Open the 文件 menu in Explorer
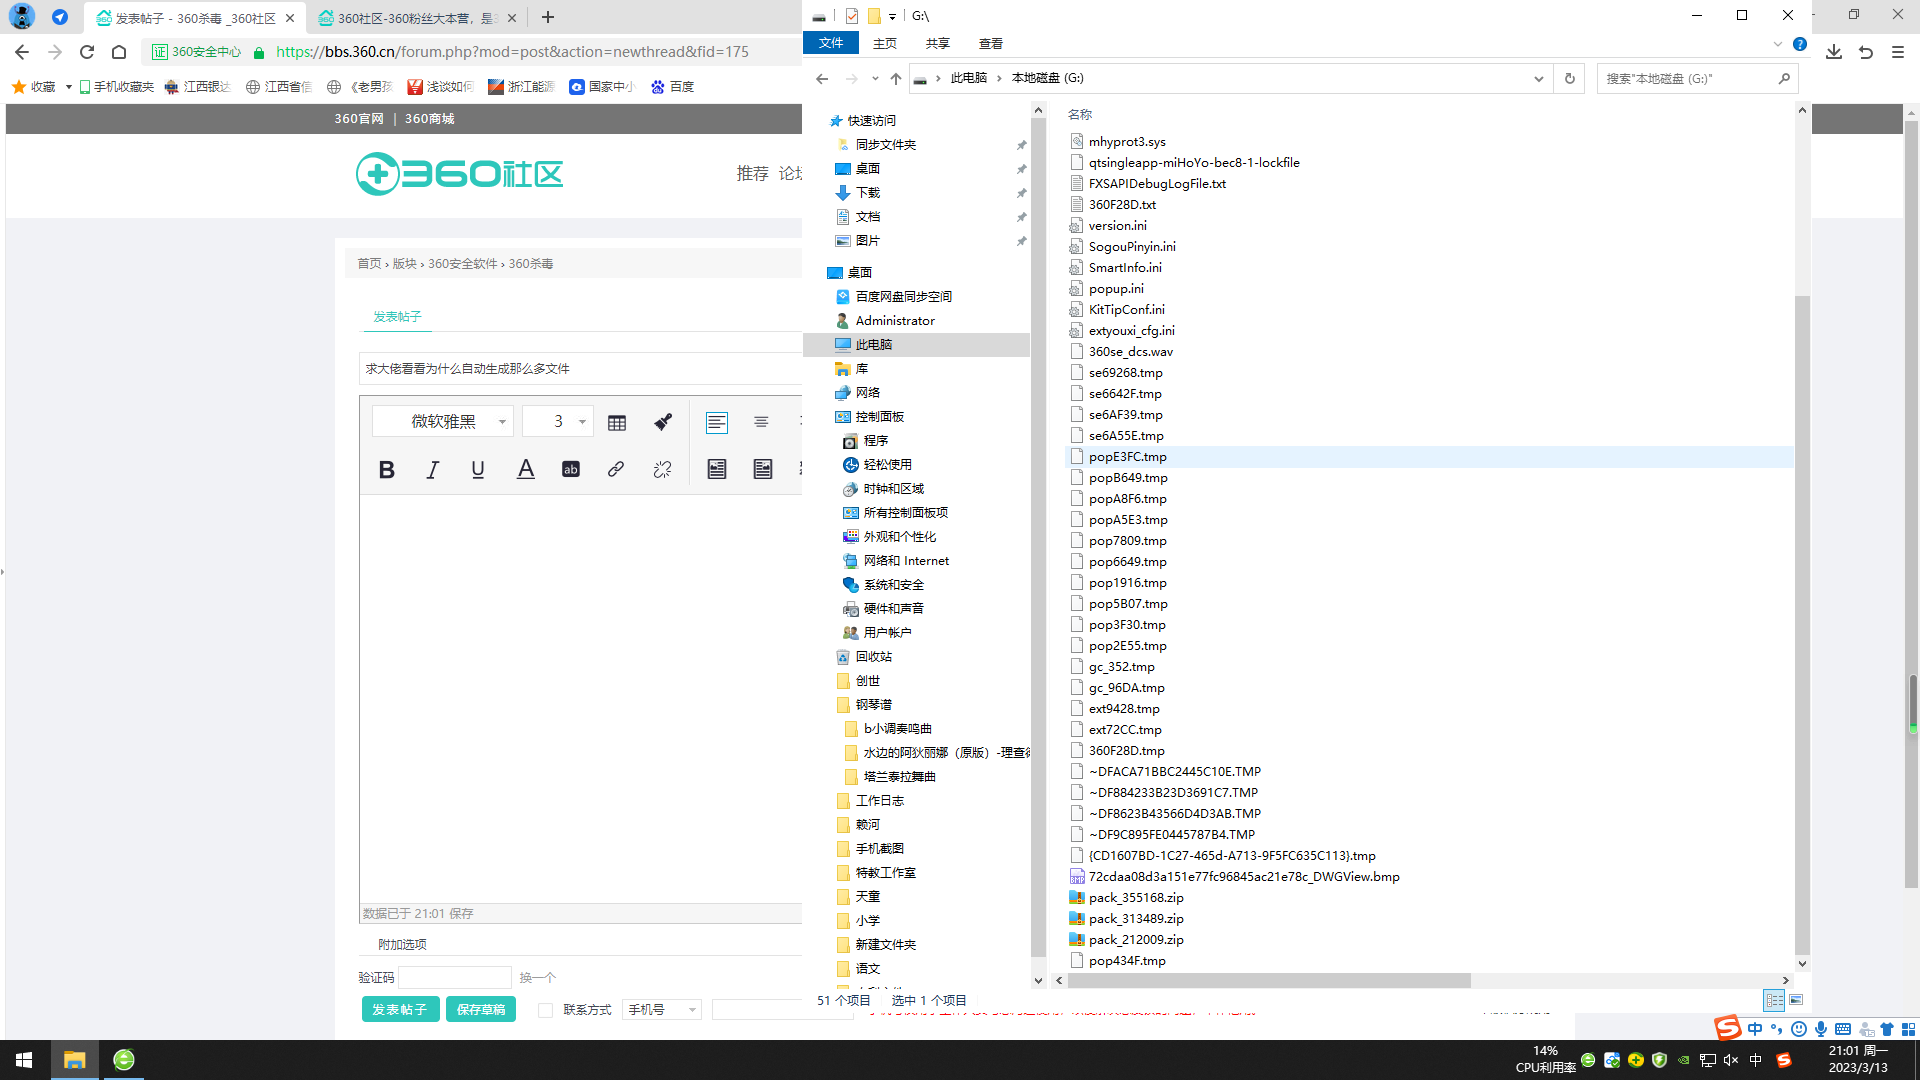The height and width of the screenshot is (1080, 1920). (831, 43)
